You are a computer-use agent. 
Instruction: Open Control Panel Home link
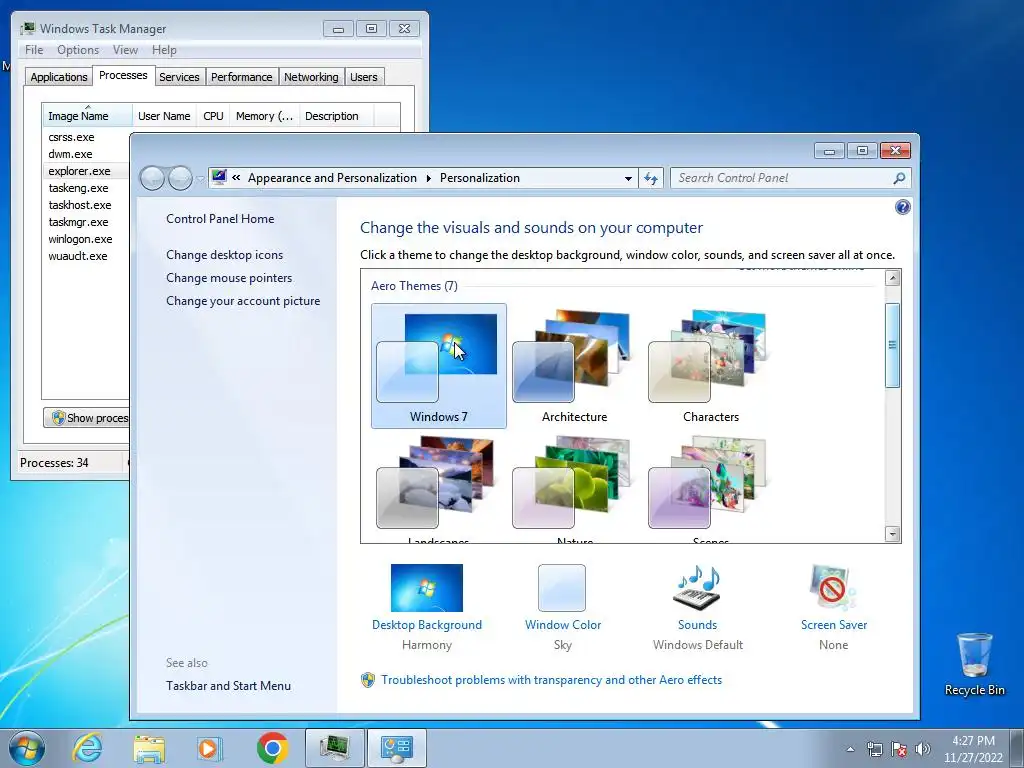point(220,219)
